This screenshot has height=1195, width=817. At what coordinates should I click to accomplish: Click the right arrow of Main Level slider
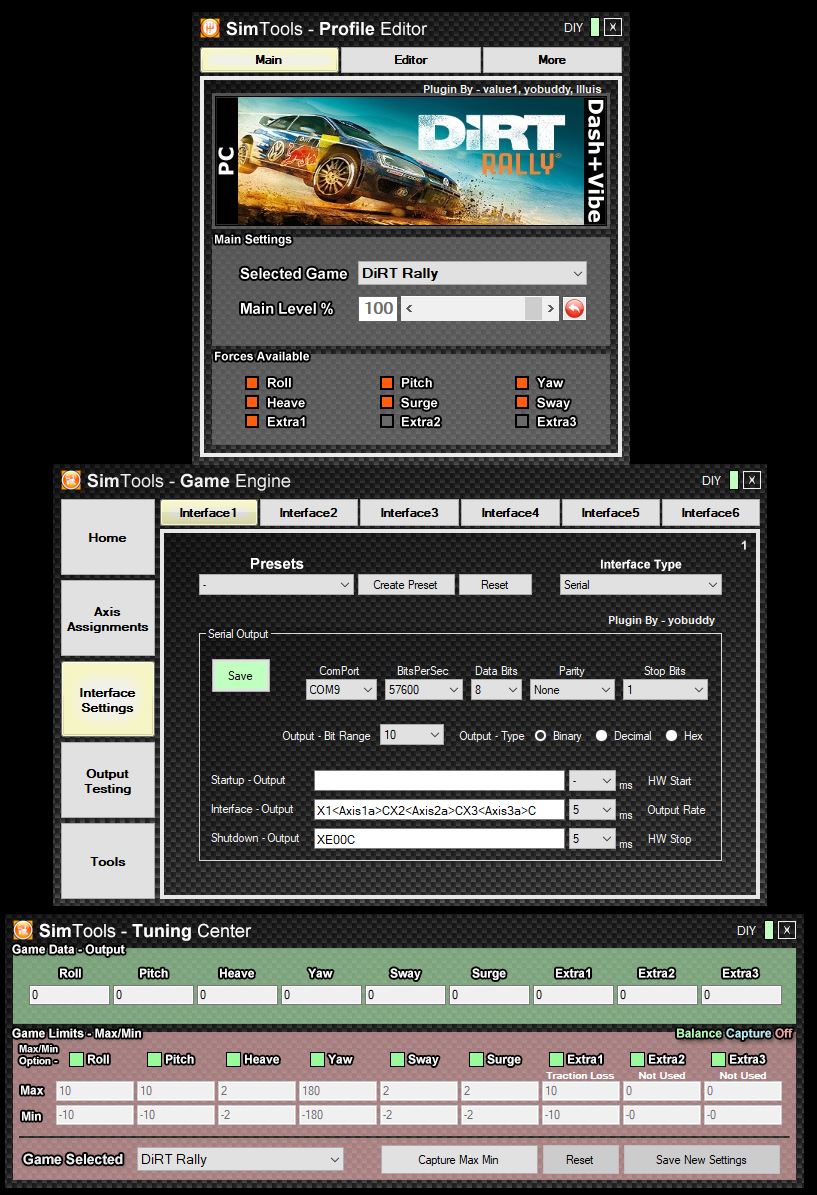point(550,309)
